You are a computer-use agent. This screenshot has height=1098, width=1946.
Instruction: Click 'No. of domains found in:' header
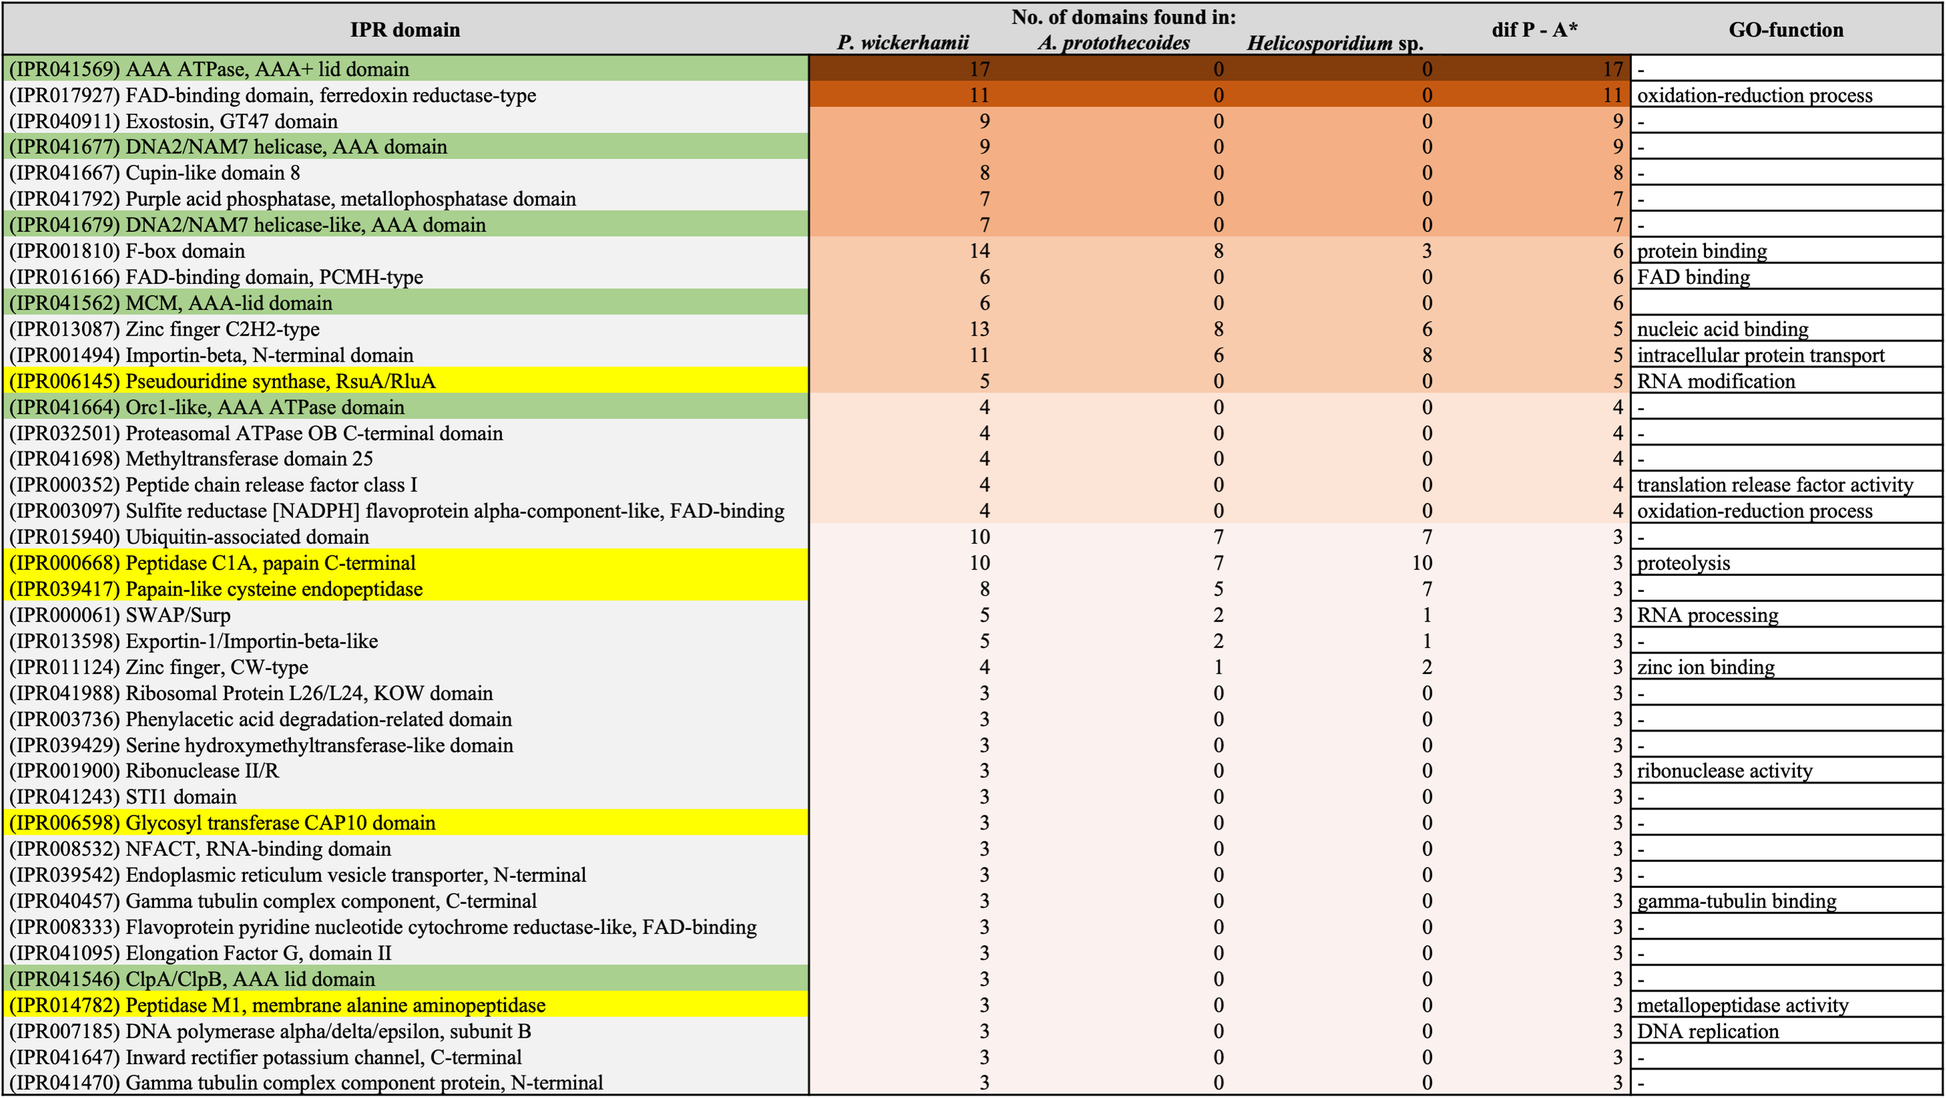click(1124, 17)
